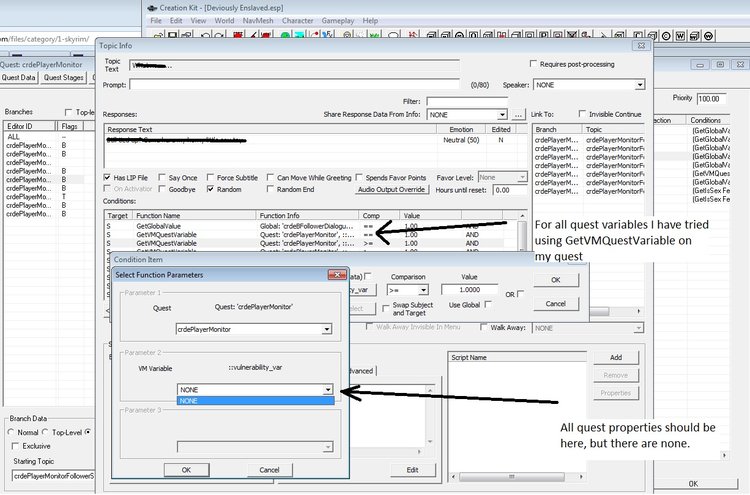This screenshot has height=495, width=750.
Task: Open the Comparison operator dropdown
Action: tap(423, 290)
